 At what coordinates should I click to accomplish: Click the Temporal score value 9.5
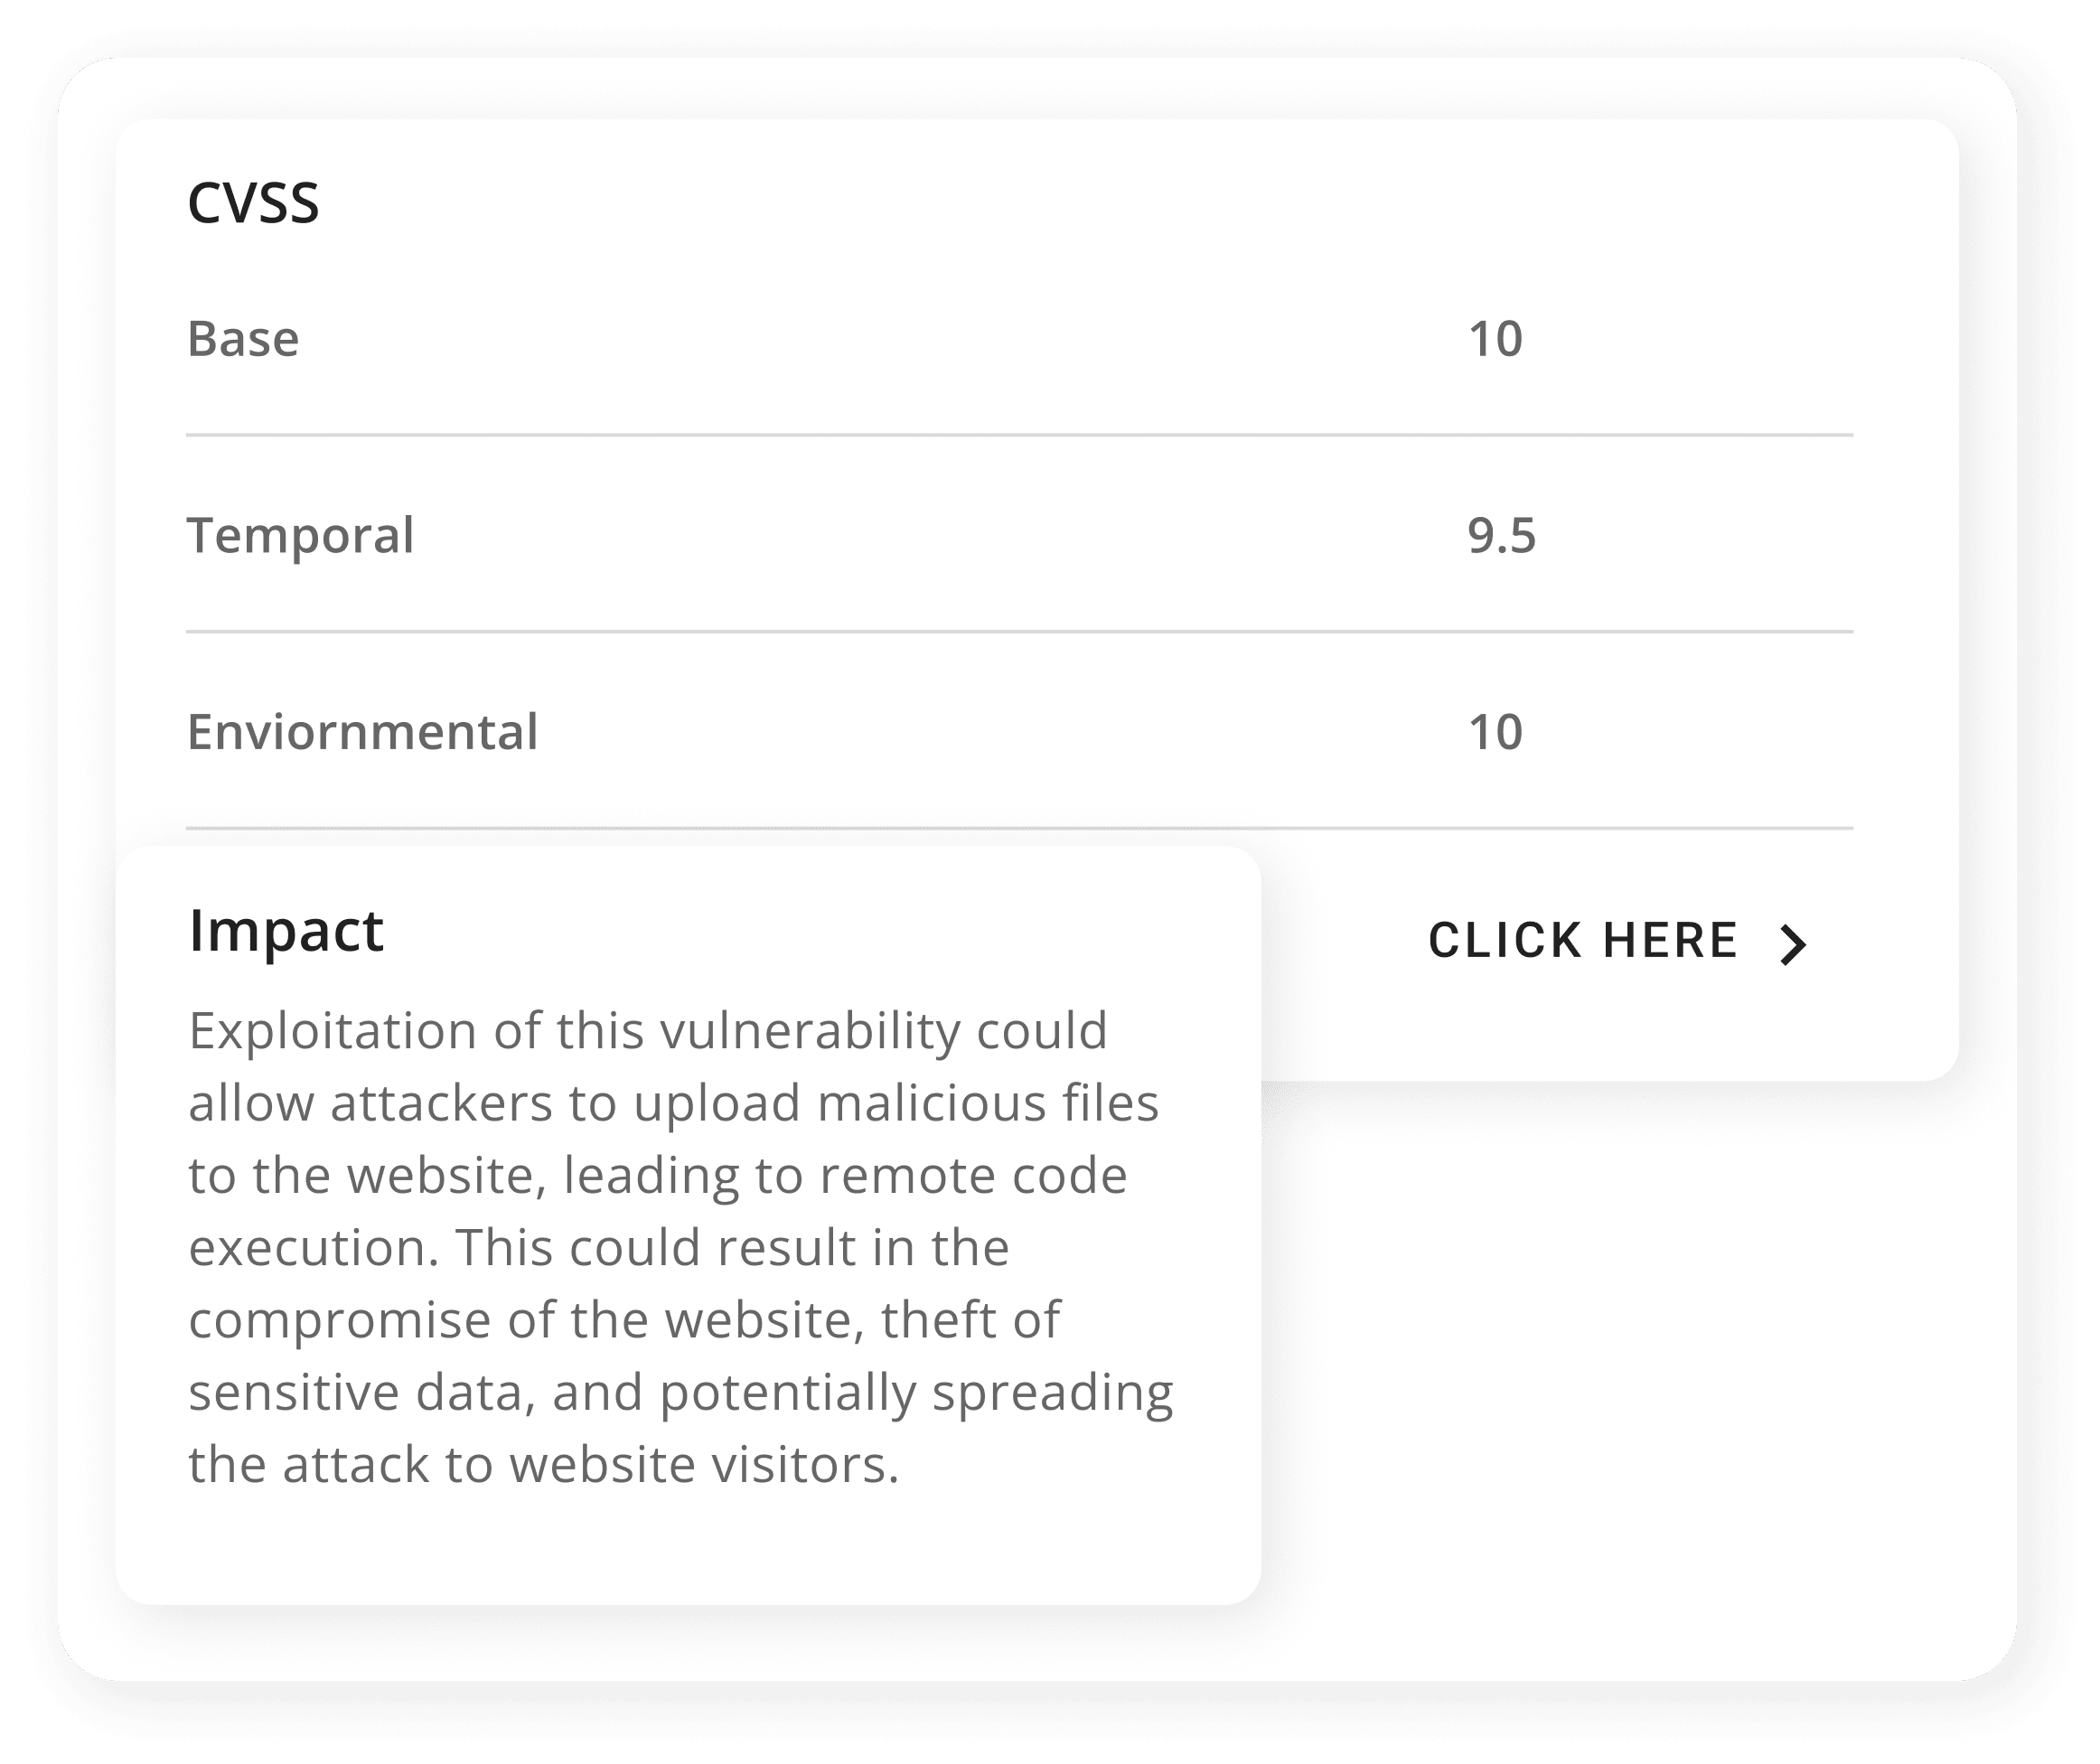click(x=1501, y=536)
